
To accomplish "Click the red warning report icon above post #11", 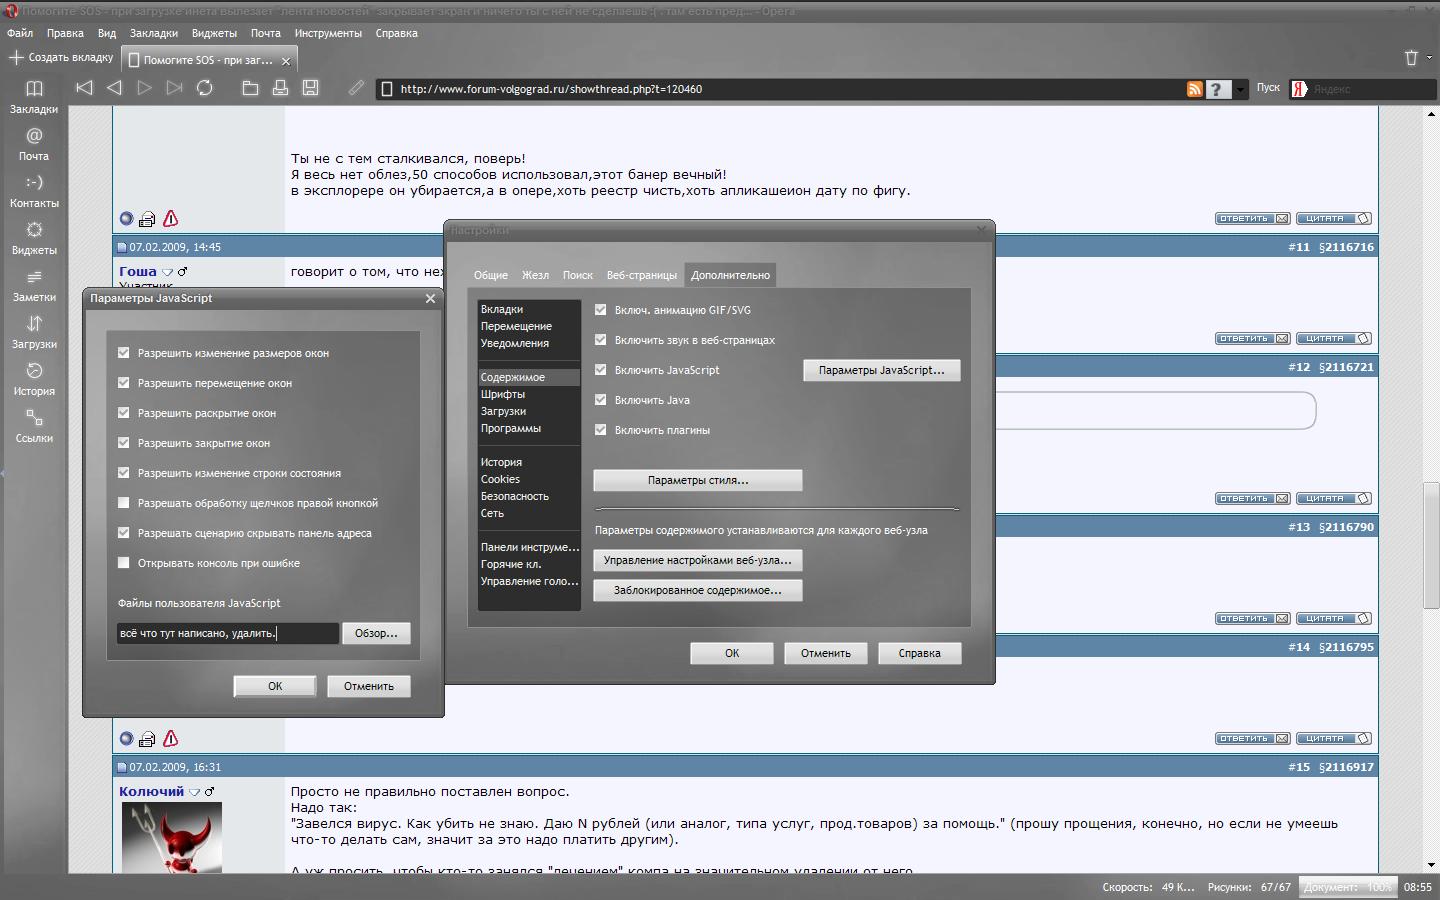I will pos(171,218).
